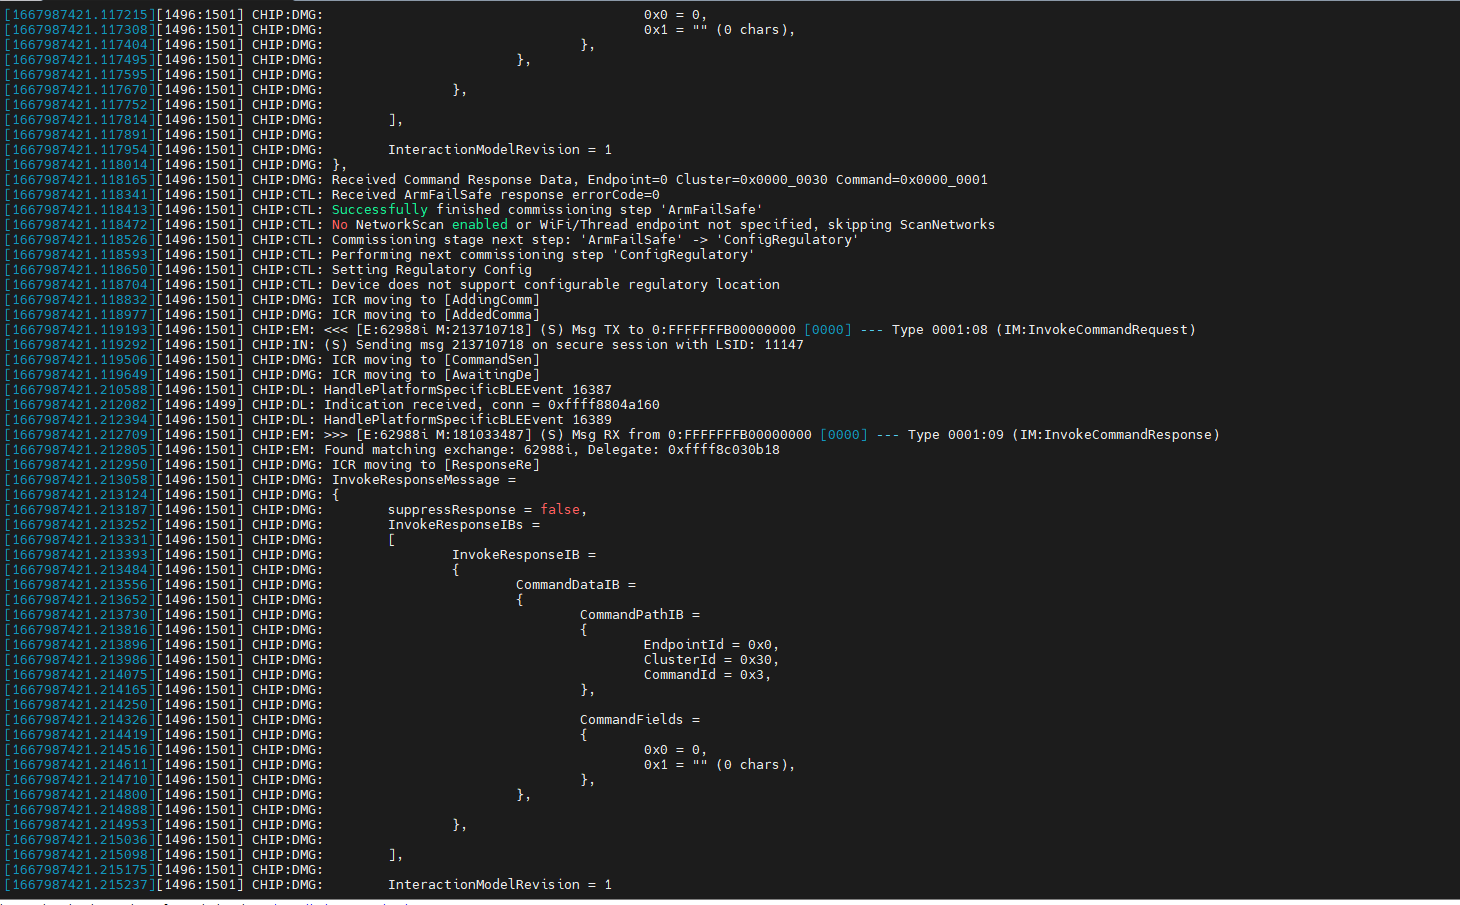Image resolution: width=1460 pixels, height=905 pixels.
Task: Click 'HandlePlatformSpecificBLEEvent 16387' line
Action: tap(308, 390)
